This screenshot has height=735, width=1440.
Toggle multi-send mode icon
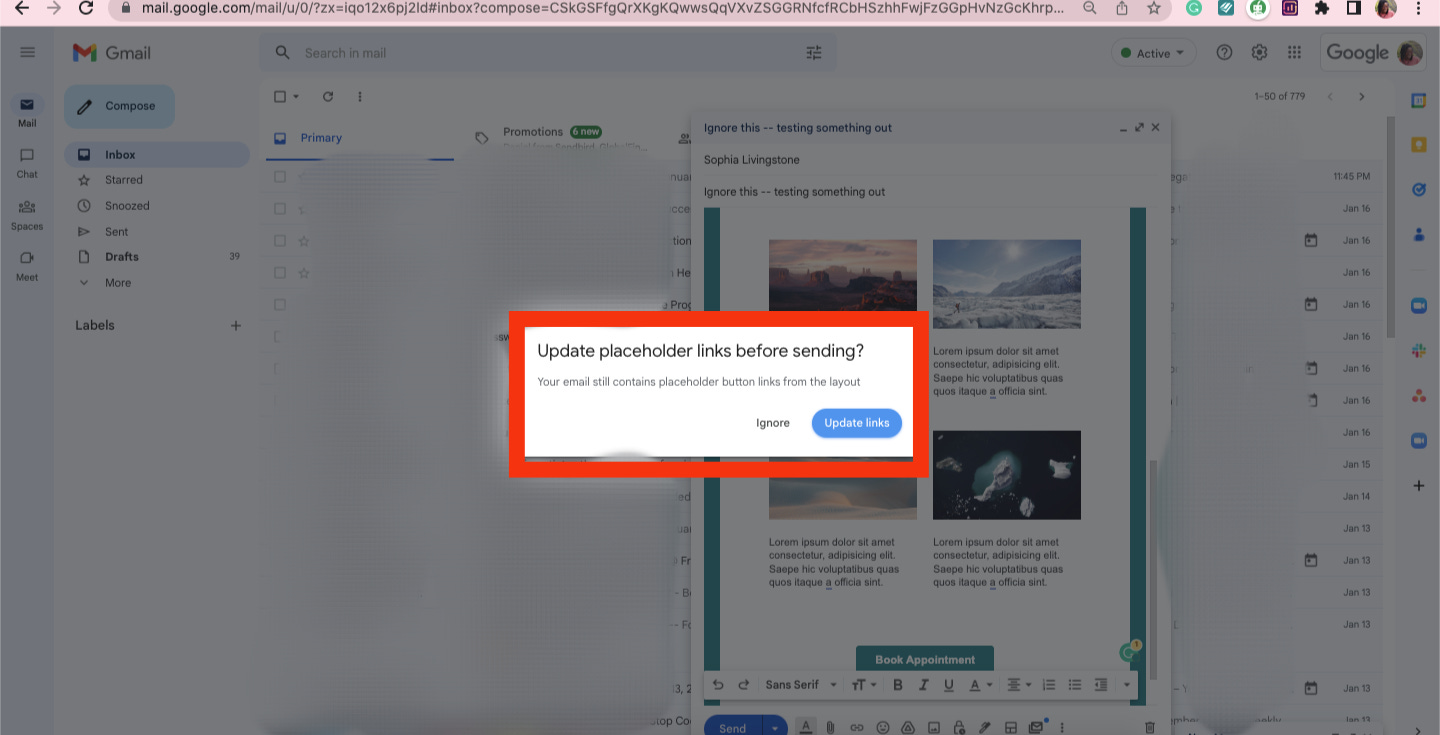click(x=1037, y=727)
